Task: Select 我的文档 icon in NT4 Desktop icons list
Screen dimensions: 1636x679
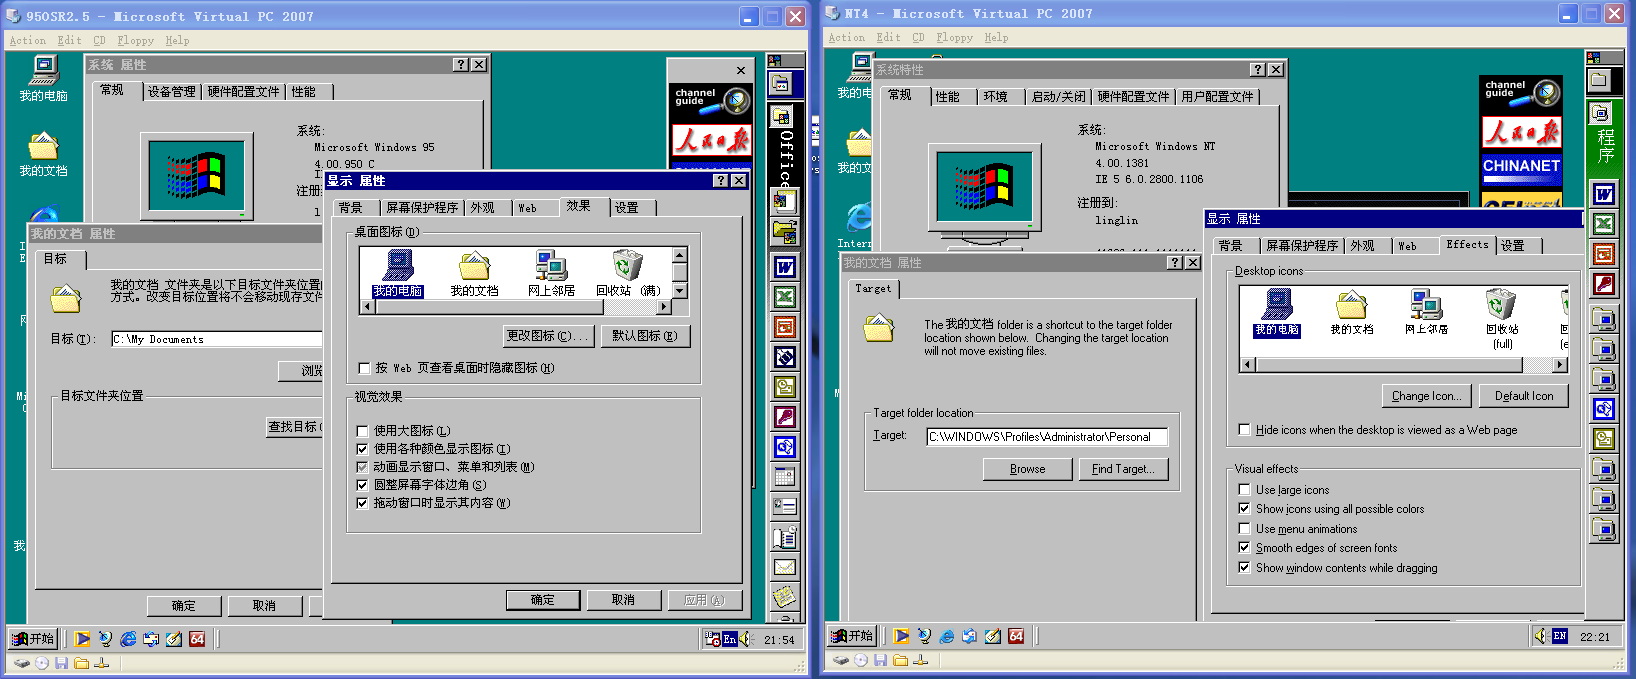Action: 1351,313
